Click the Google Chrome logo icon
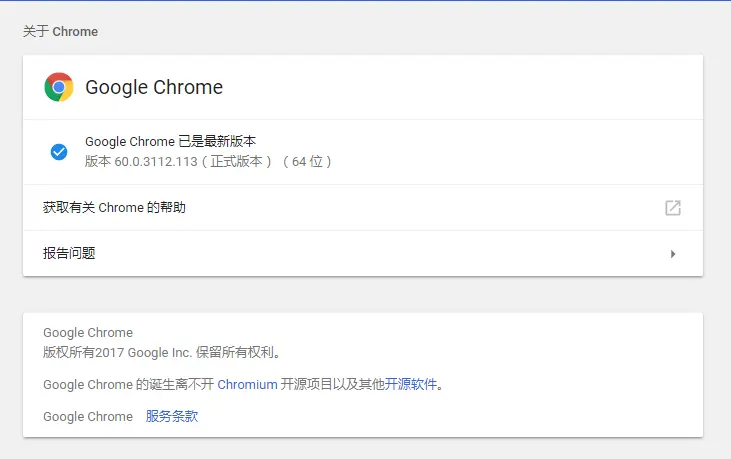 (59, 87)
